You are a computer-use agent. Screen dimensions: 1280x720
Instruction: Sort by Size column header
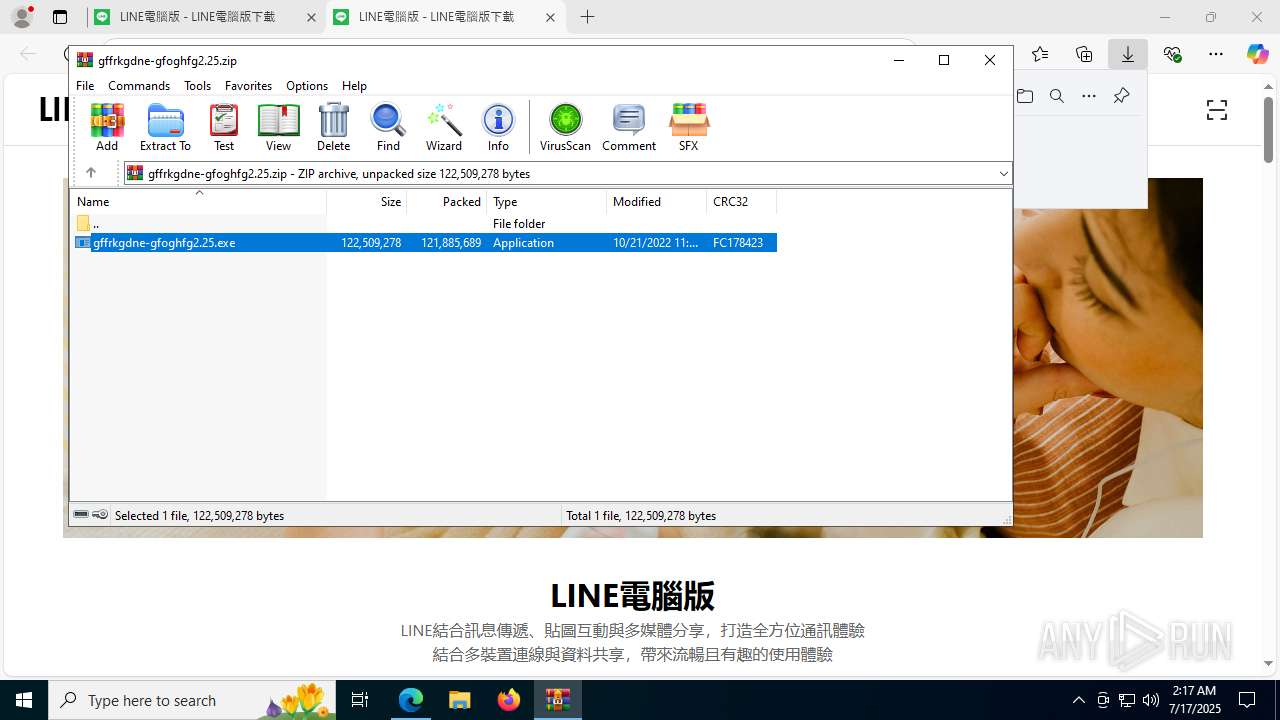coord(366,202)
